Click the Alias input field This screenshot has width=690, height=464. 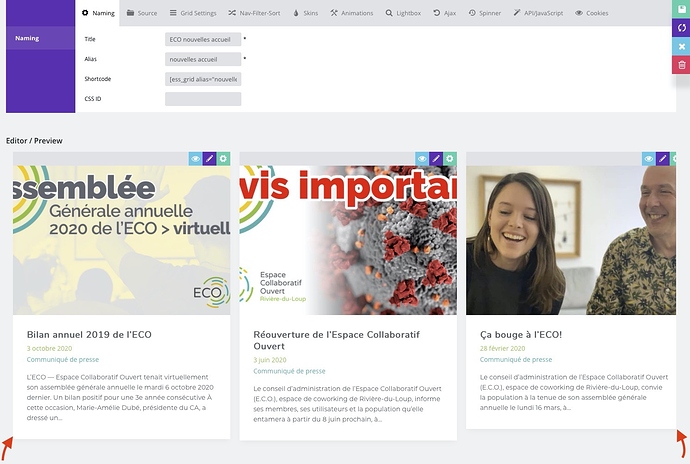tap(203, 59)
